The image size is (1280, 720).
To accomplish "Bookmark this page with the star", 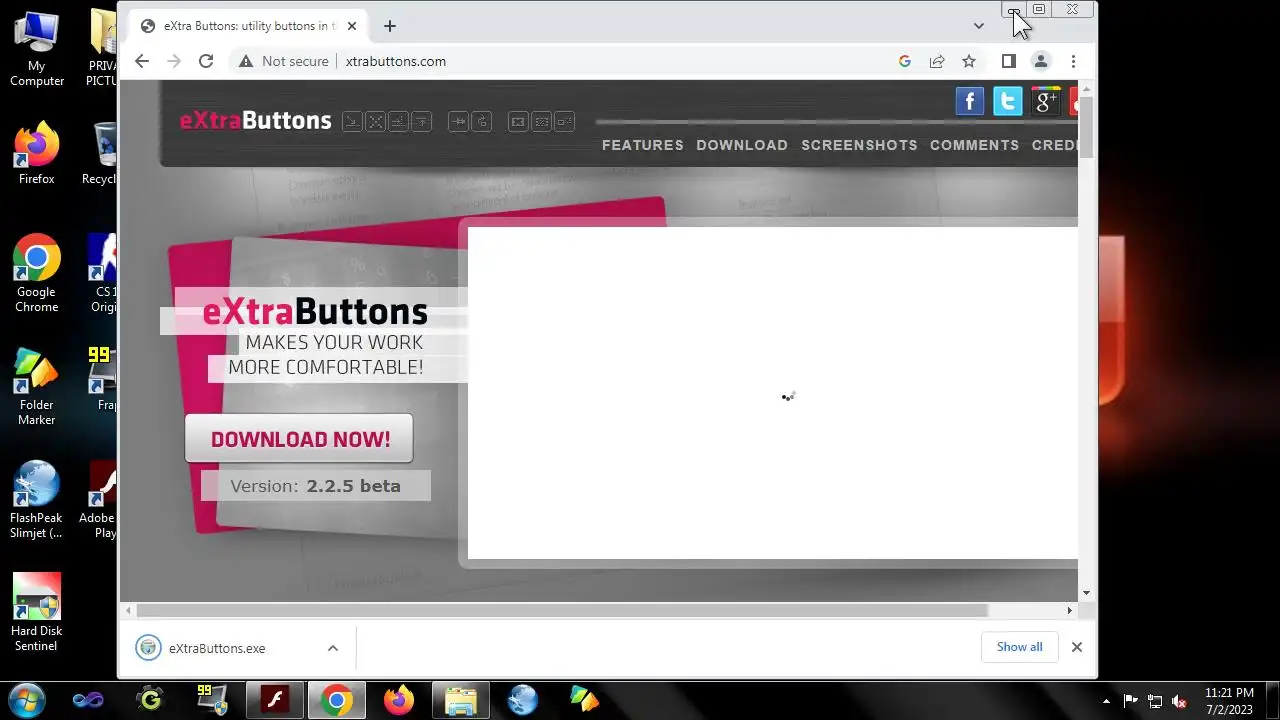I will tap(969, 61).
